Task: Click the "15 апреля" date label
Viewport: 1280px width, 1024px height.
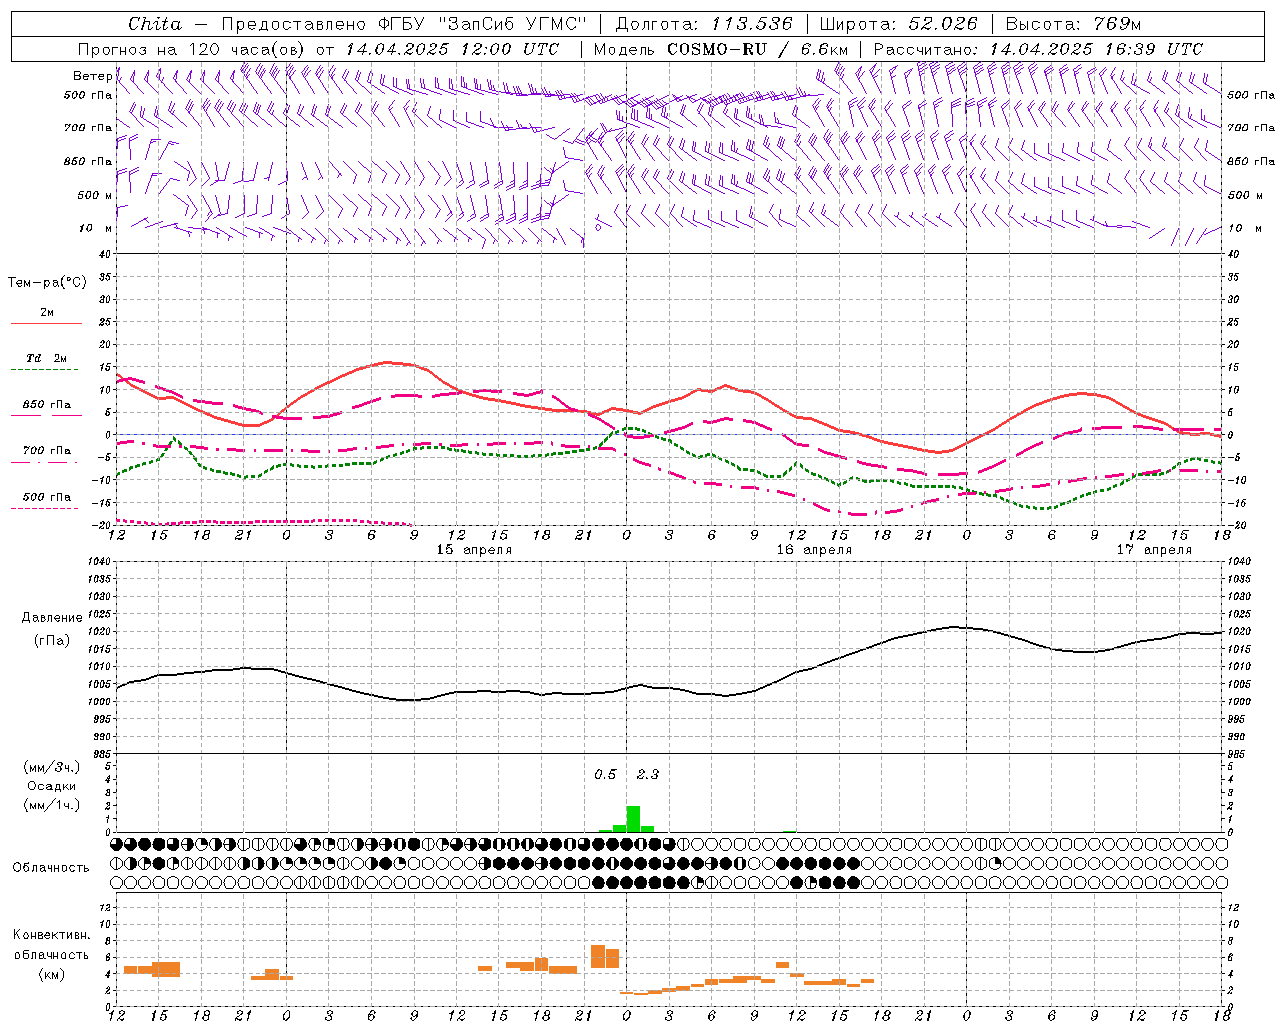Action: click(474, 550)
